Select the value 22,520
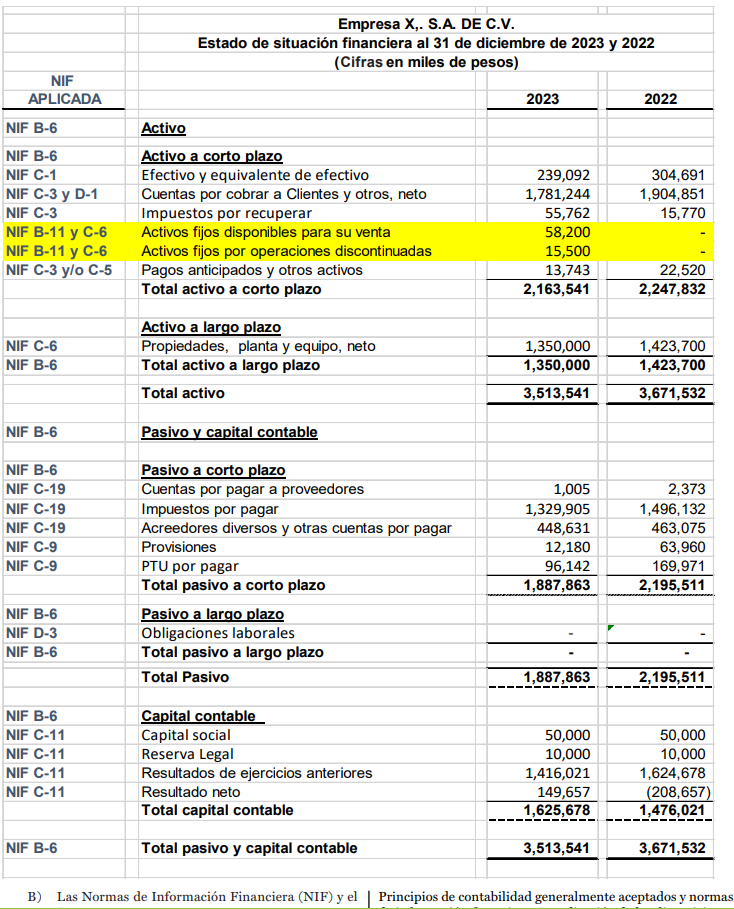The image size is (734, 909). pos(682,270)
